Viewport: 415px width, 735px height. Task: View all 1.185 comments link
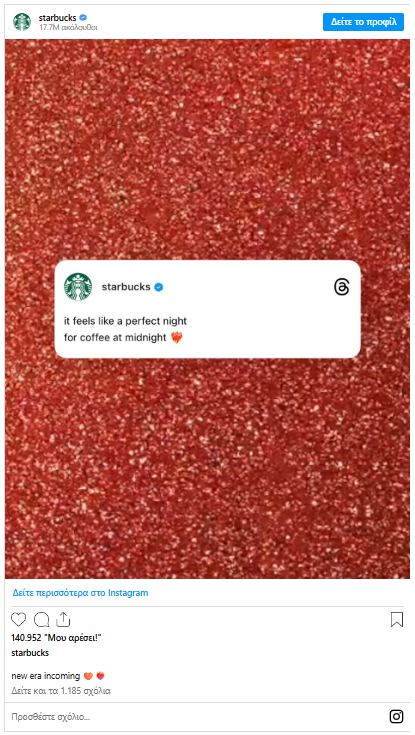(61, 690)
